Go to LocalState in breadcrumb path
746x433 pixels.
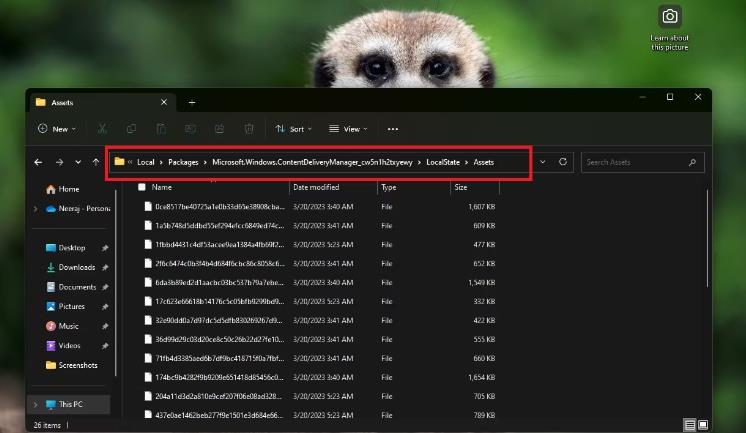pos(443,162)
